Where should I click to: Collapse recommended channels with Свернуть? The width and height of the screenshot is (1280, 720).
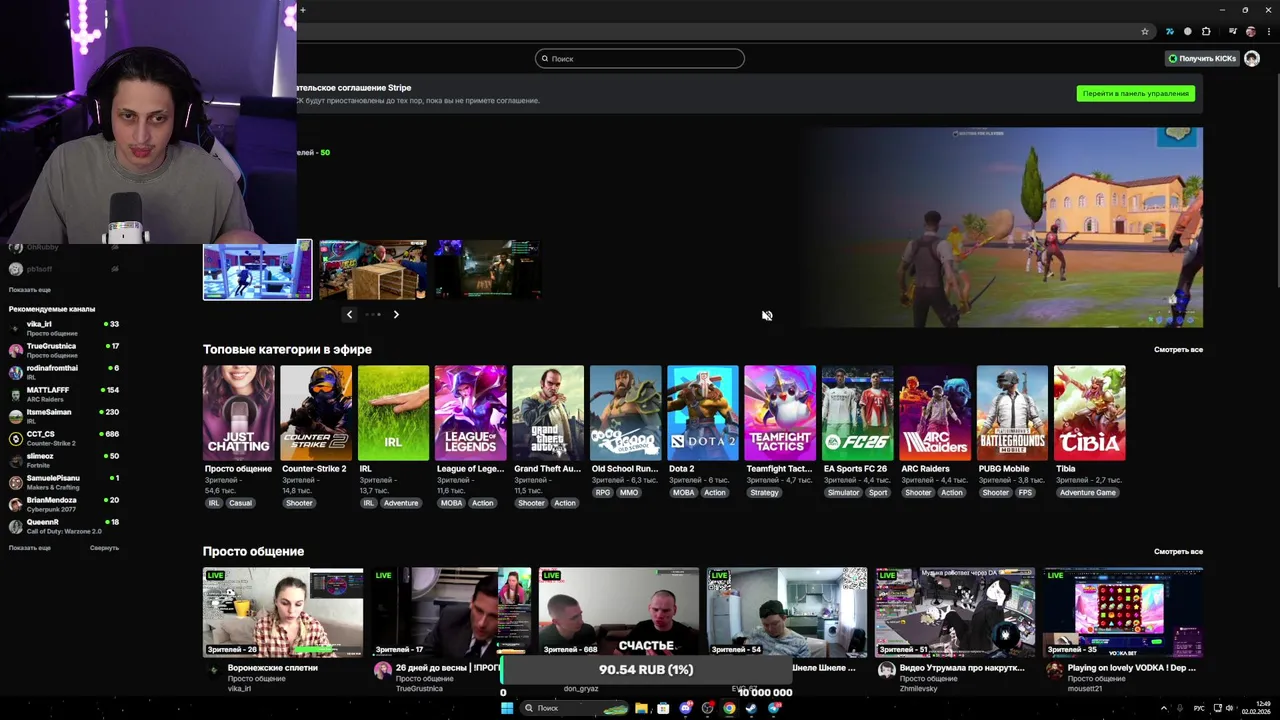point(104,548)
